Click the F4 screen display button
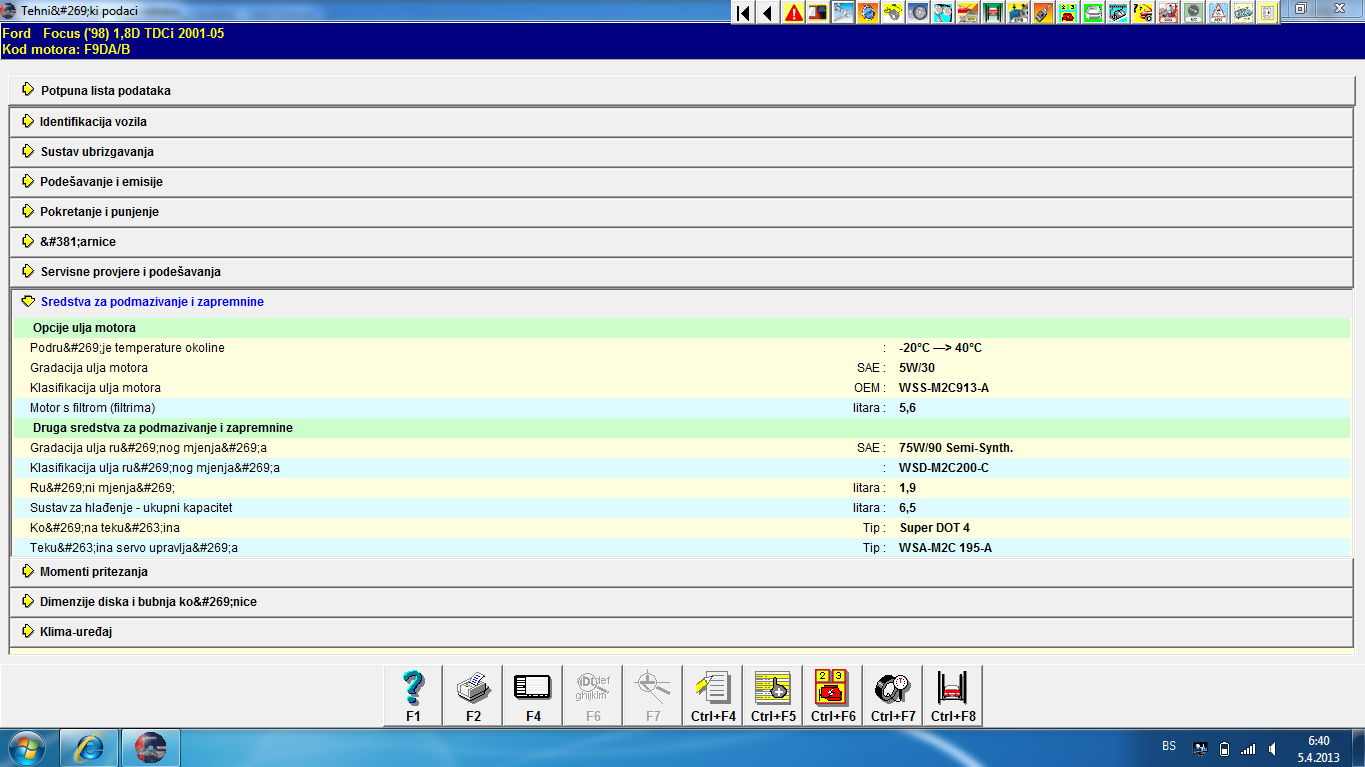The width and height of the screenshot is (1365, 767). (x=533, y=696)
